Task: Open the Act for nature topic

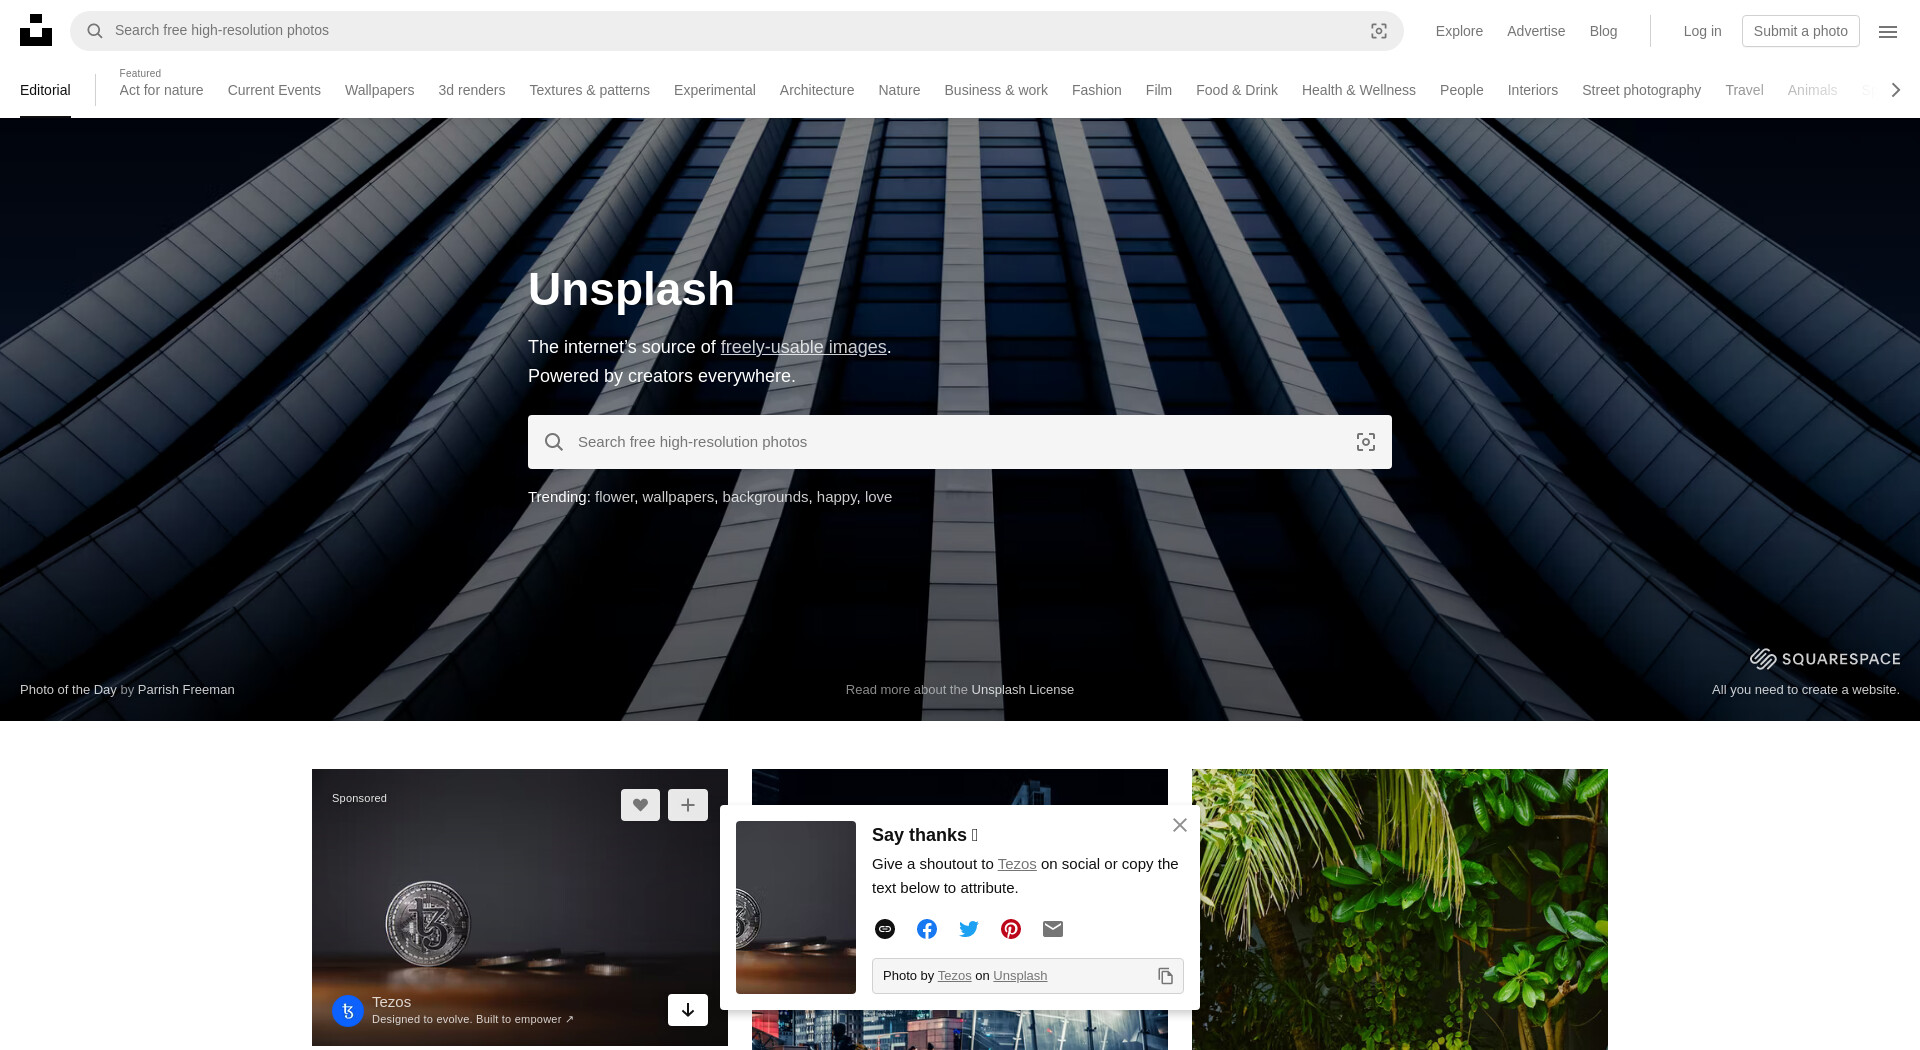Action: (x=161, y=90)
